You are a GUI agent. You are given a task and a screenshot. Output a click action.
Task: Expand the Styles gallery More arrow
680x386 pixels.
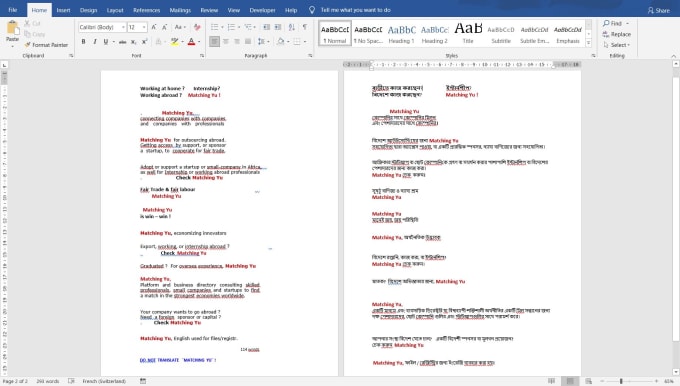(x=588, y=43)
